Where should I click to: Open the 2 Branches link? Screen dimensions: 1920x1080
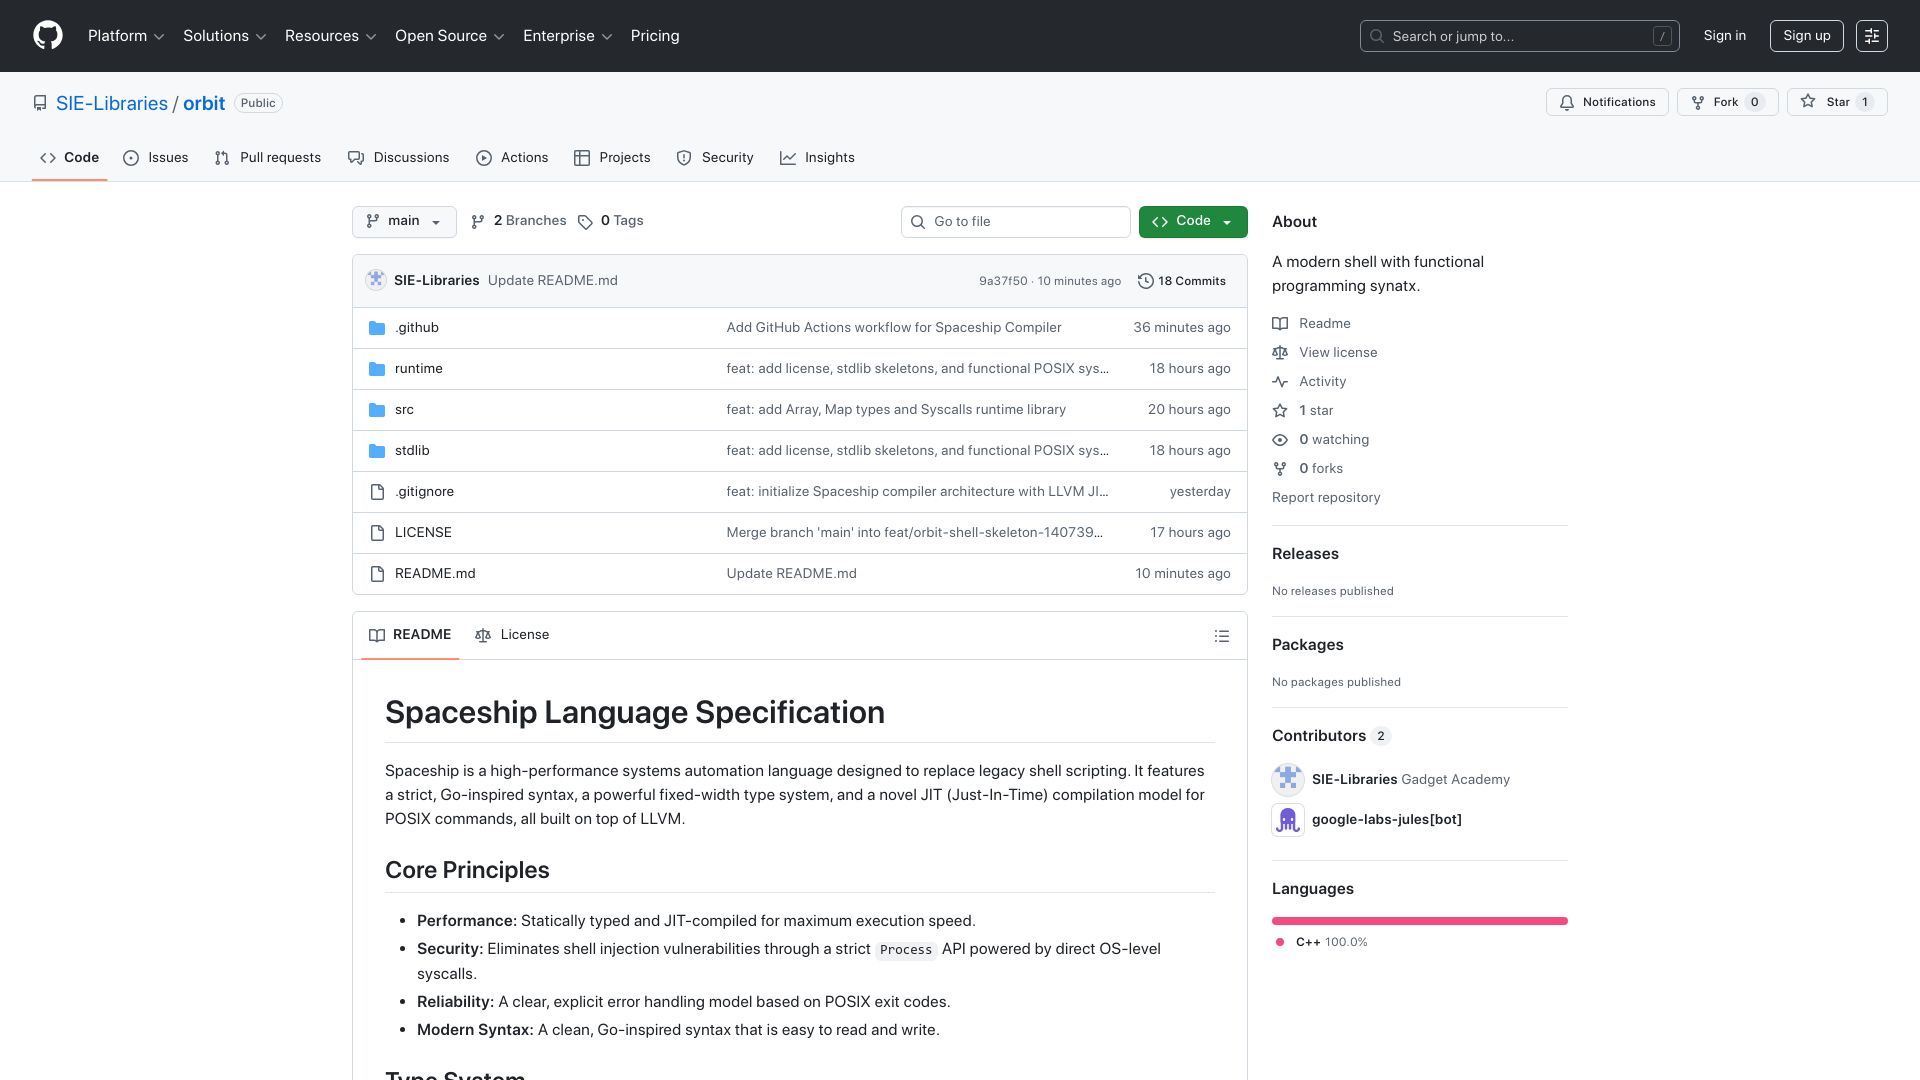519,221
